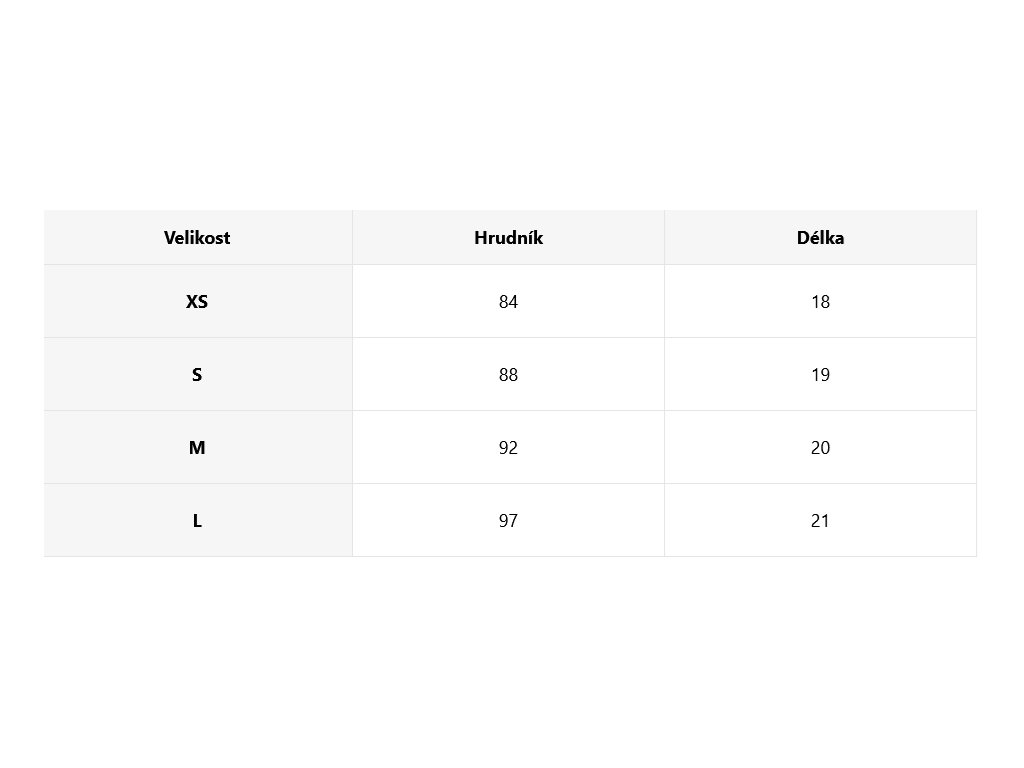Select the chest measurement for size L

point(508,521)
